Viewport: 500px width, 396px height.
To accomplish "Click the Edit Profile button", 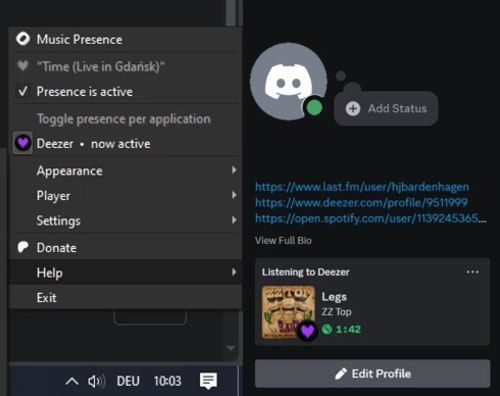I will [373, 373].
